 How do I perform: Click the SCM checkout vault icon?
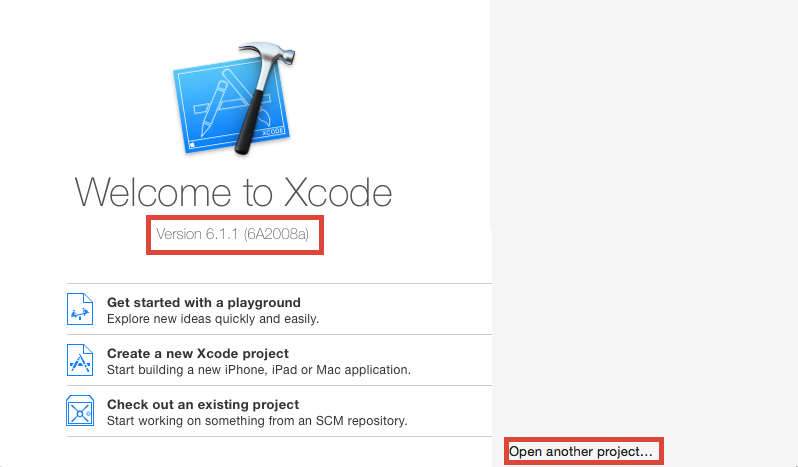click(x=80, y=412)
